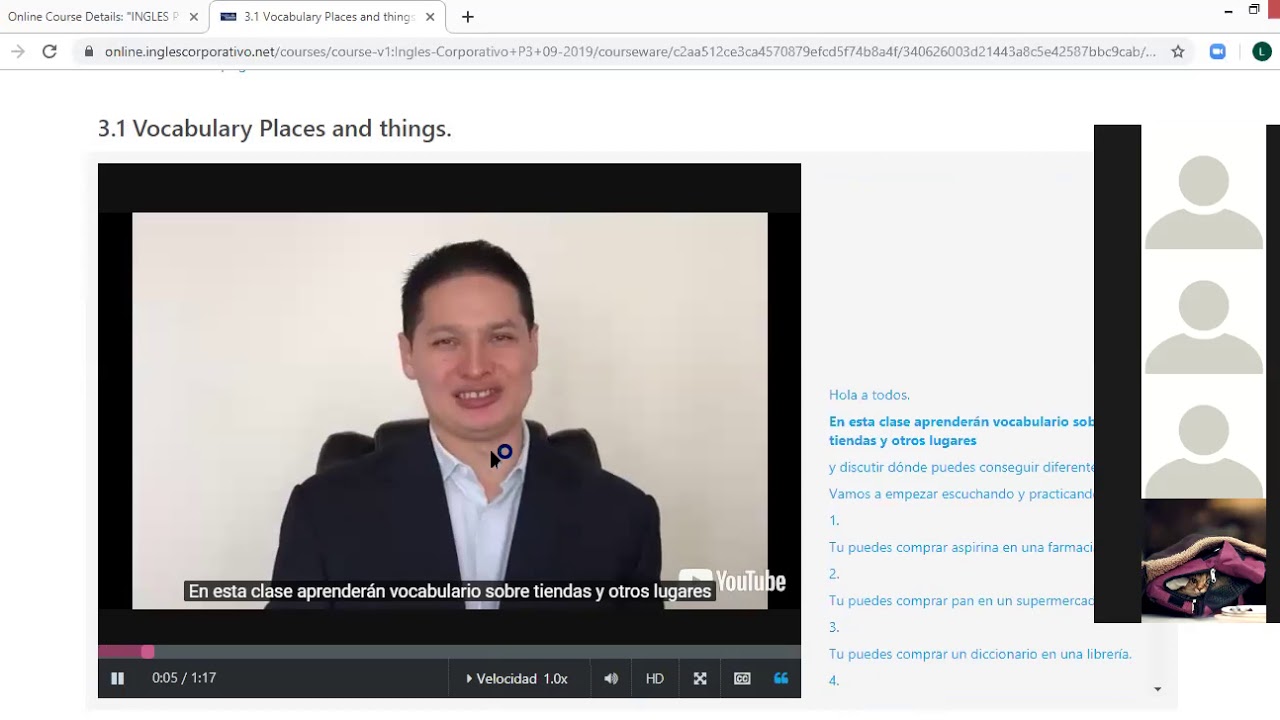The image size is (1280, 720).
Task: Jump to transcript line 'Hola a todos.'
Action: point(869,395)
